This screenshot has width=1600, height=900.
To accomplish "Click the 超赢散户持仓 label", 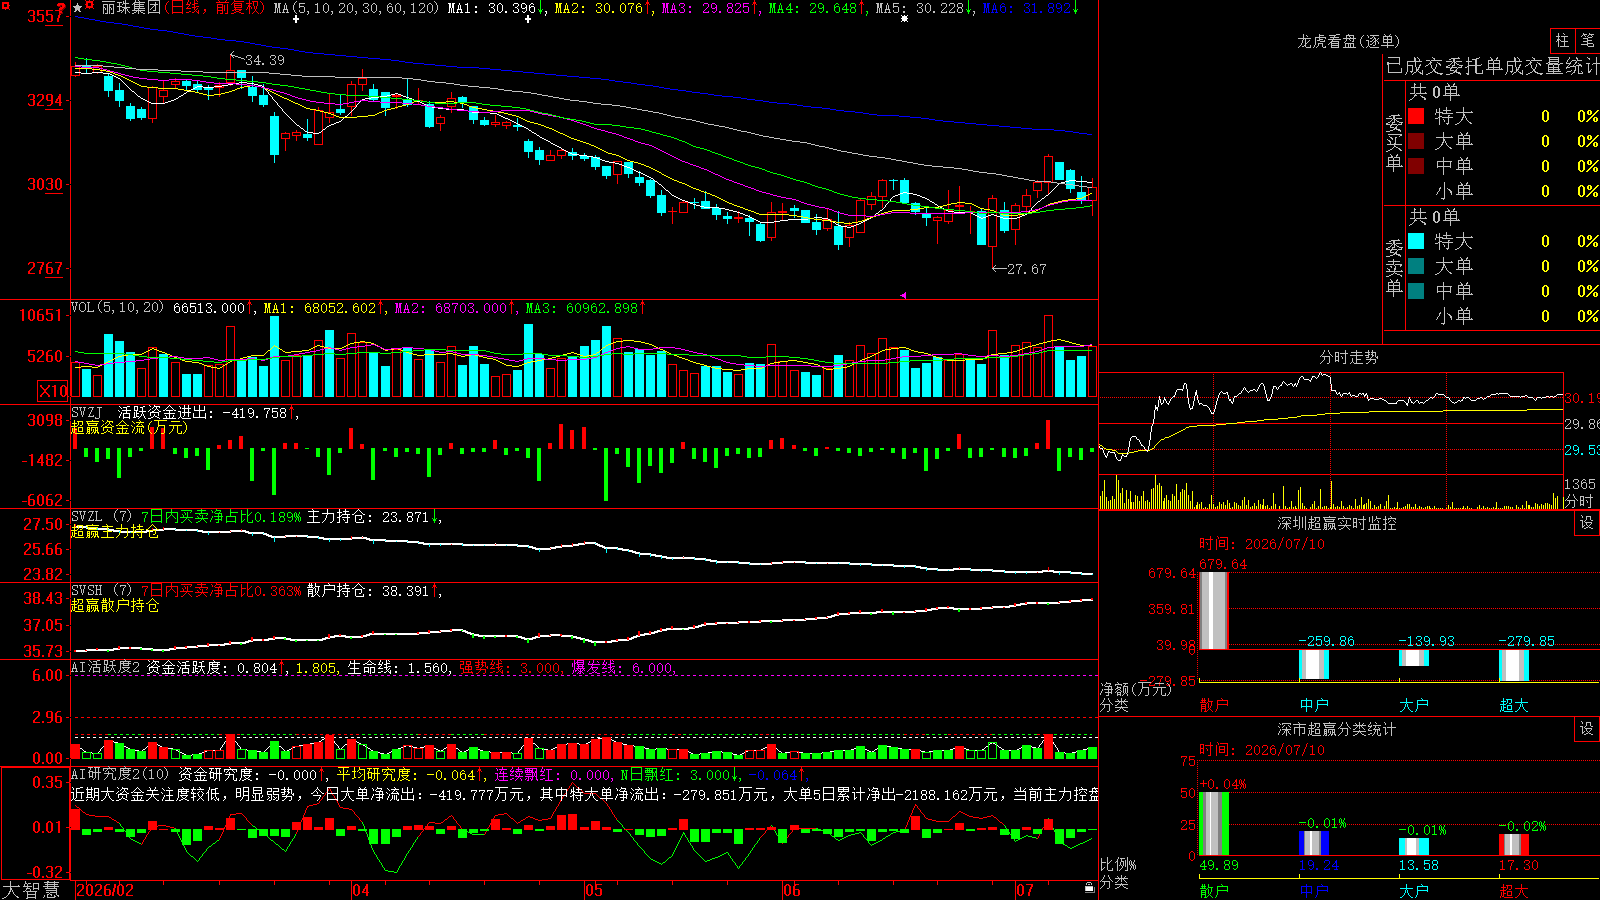I will (115, 606).
